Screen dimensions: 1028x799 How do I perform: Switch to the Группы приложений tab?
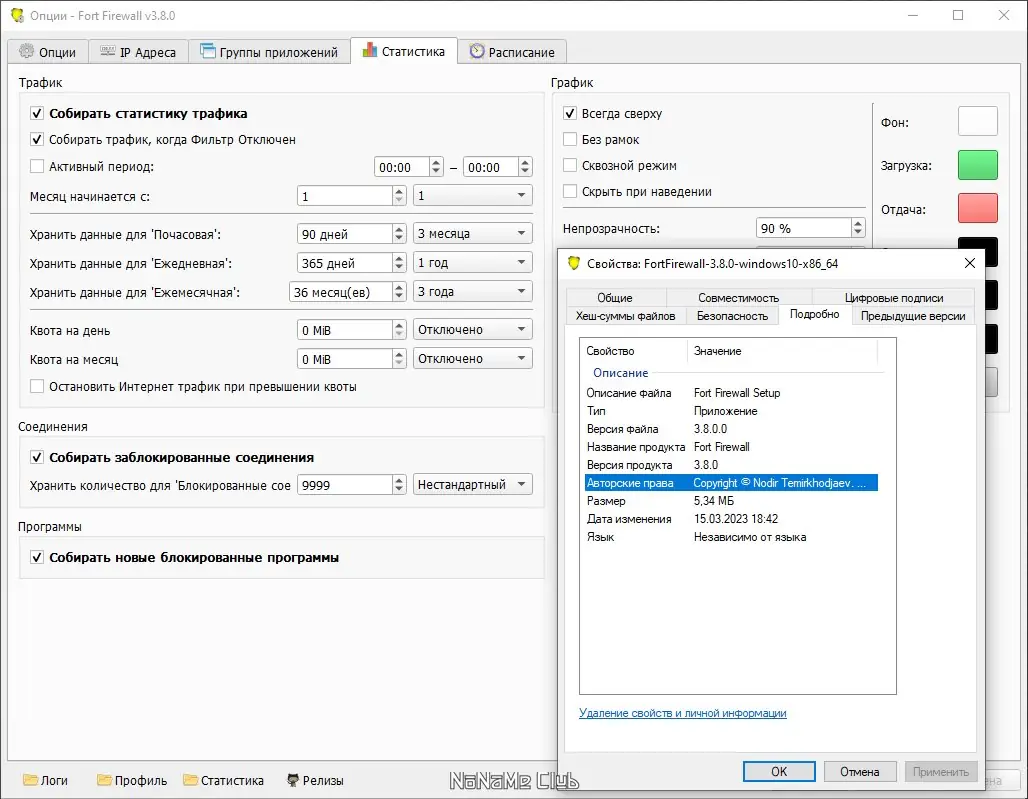click(x=269, y=52)
